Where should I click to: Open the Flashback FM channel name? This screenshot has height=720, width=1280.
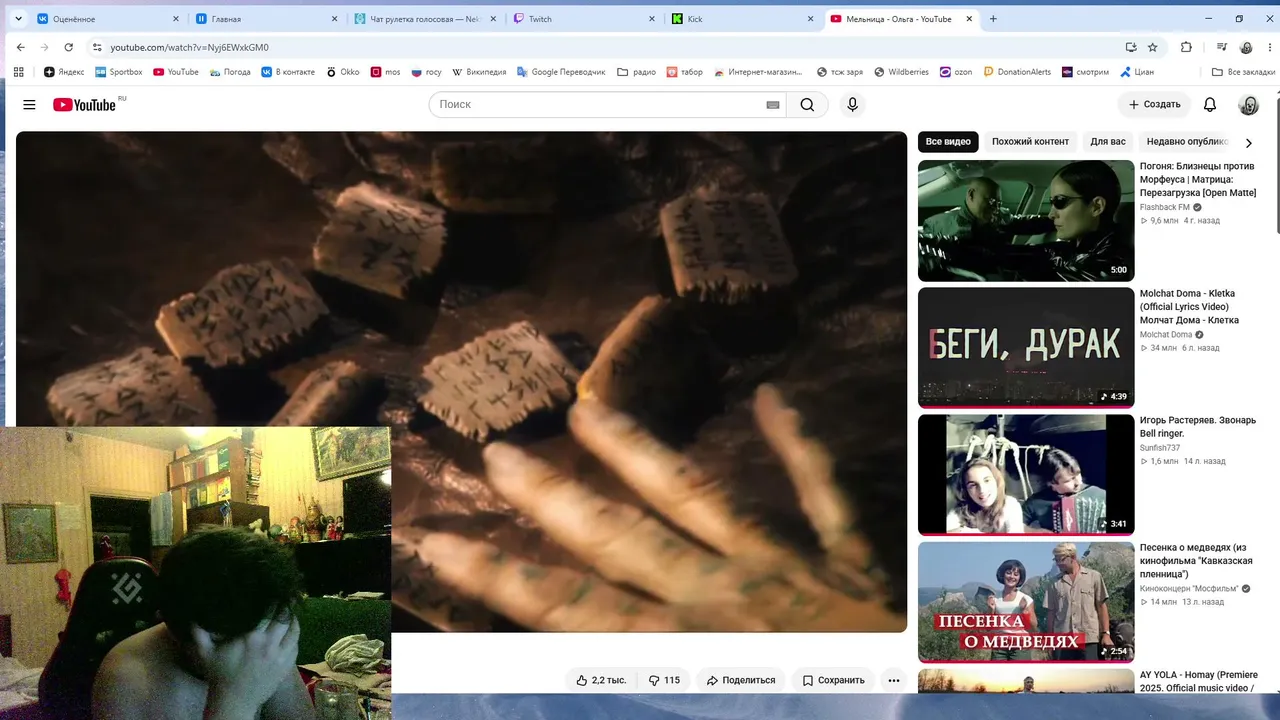coord(1165,207)
